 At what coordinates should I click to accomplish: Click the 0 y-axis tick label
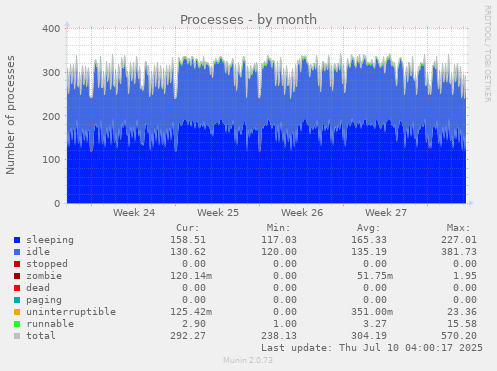click(x=58, y=203)
